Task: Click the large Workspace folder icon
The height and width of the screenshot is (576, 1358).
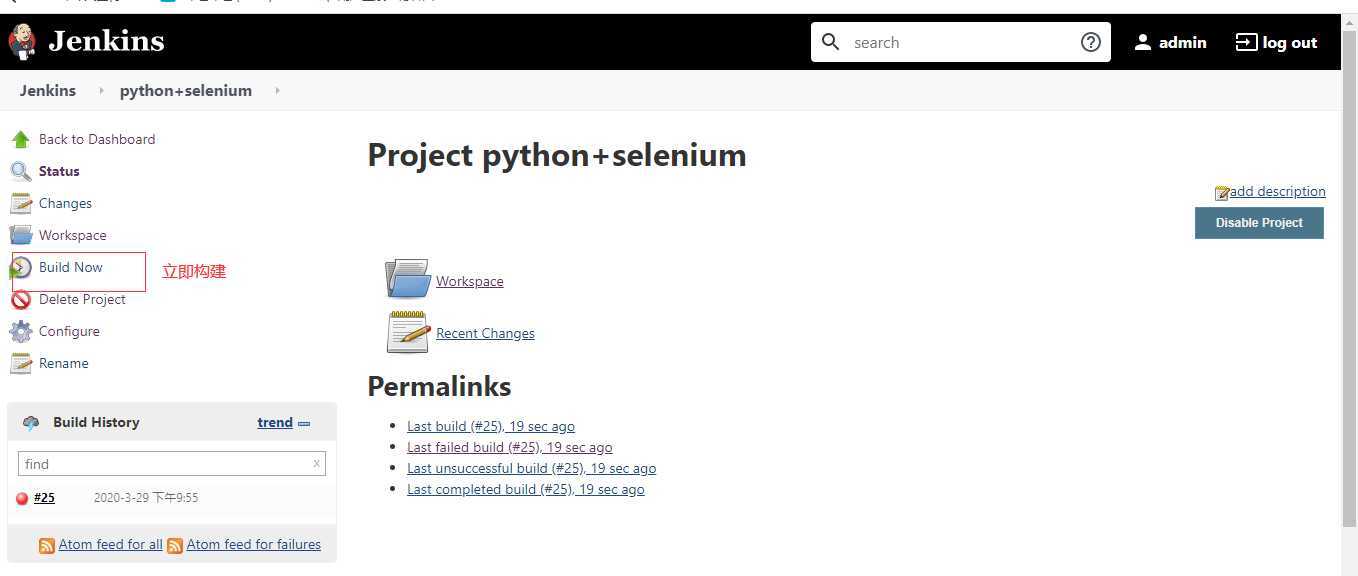Action: coord(407,279)
